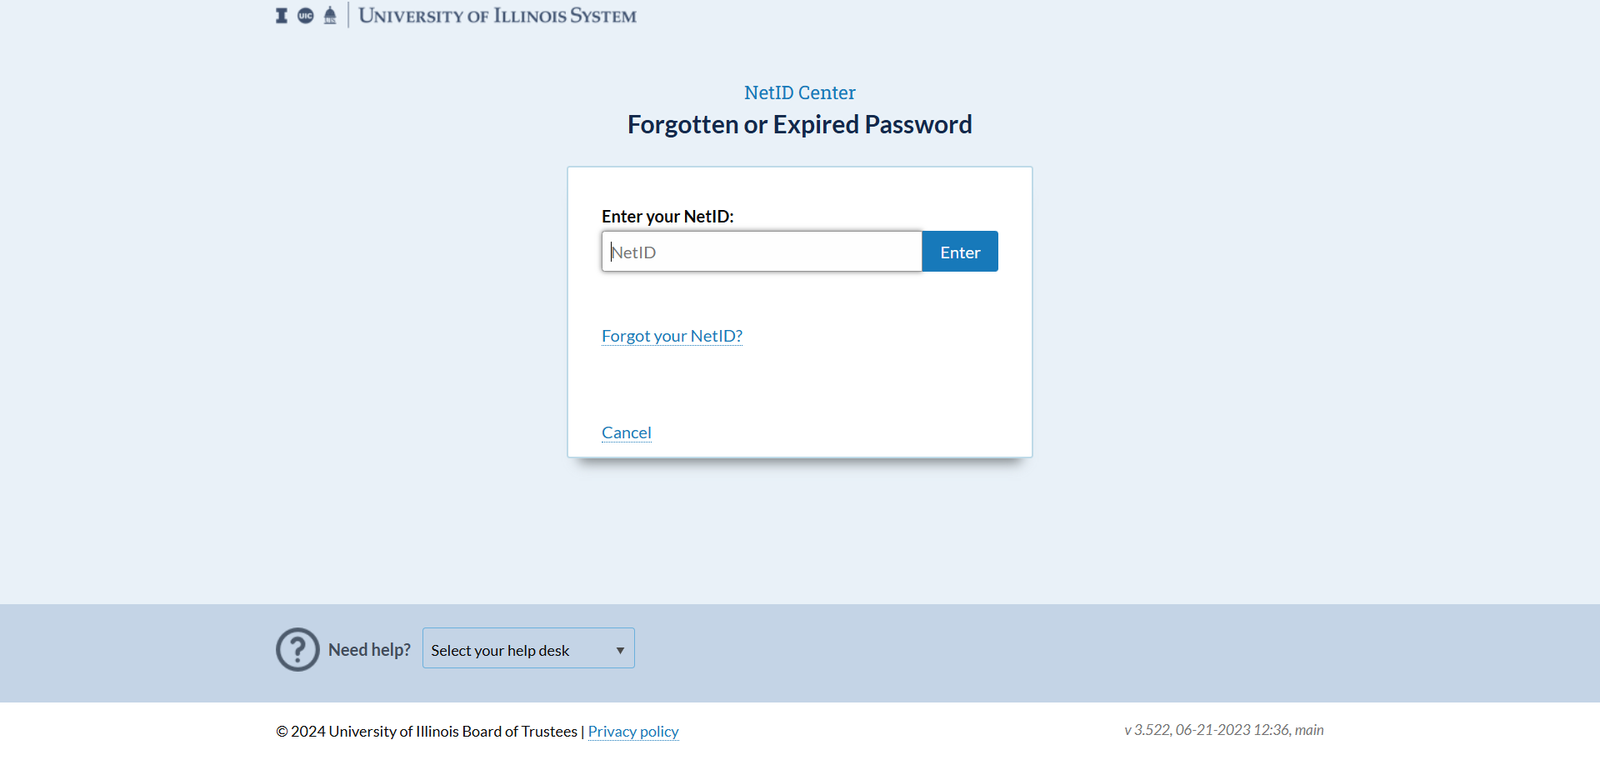Click the Forgotten or Expired Password heading
1600x760 pixels.
coord(799,124)
